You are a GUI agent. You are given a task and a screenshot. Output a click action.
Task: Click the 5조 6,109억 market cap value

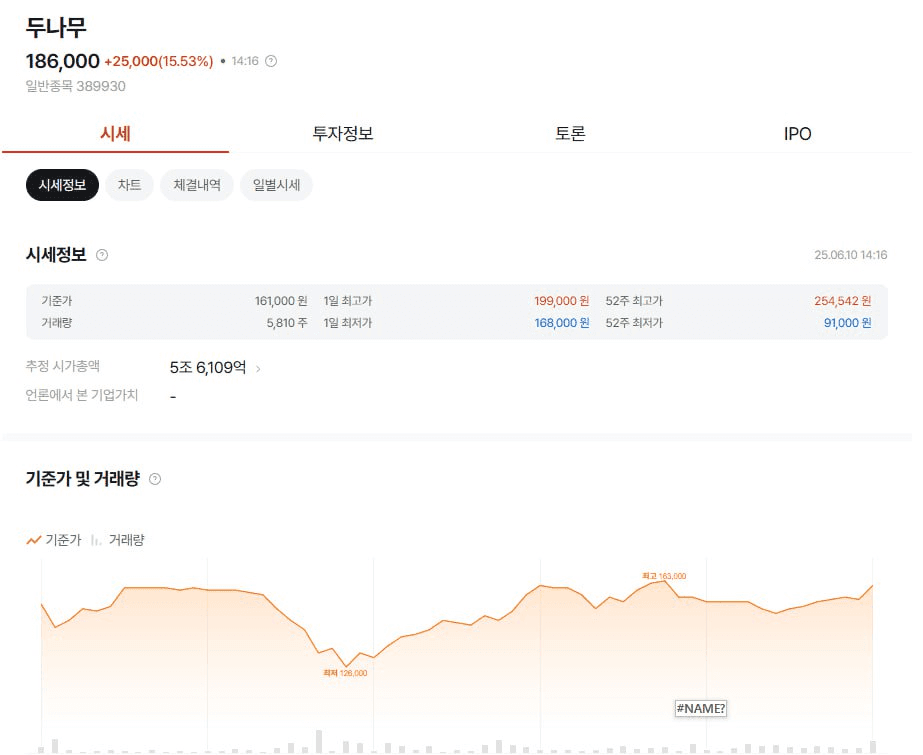pyautogui.click(x=208, y=368)
